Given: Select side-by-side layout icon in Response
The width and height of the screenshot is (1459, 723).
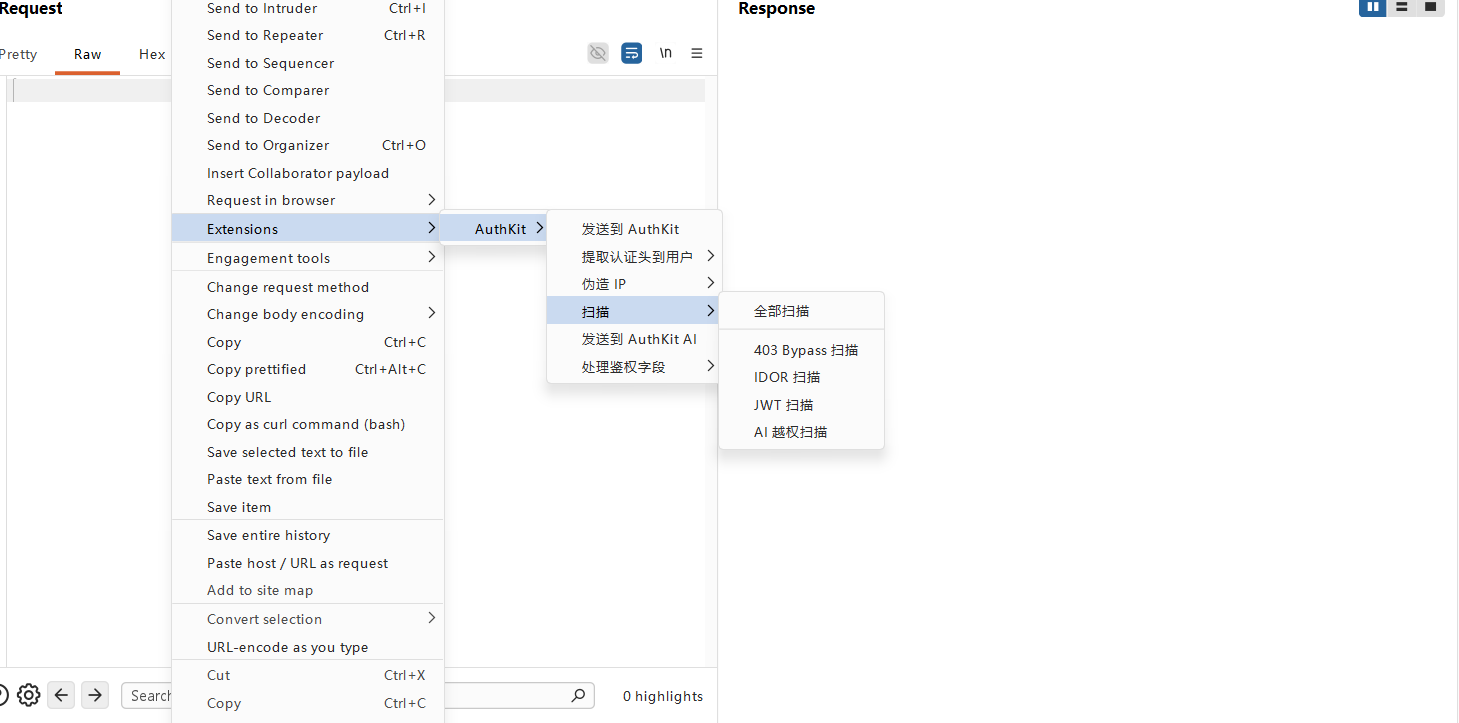Looking at the screenshot, I should (1373, 7).
